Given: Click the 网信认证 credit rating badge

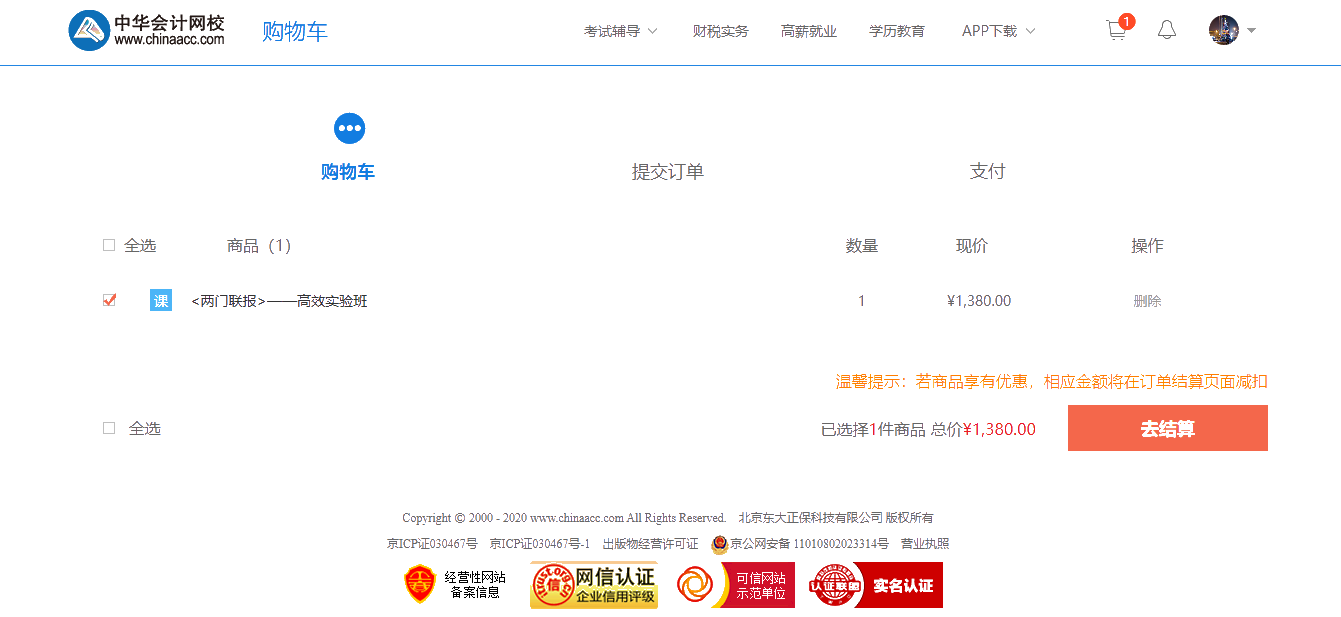Looking at the screenshot, I should pos(594,585).
